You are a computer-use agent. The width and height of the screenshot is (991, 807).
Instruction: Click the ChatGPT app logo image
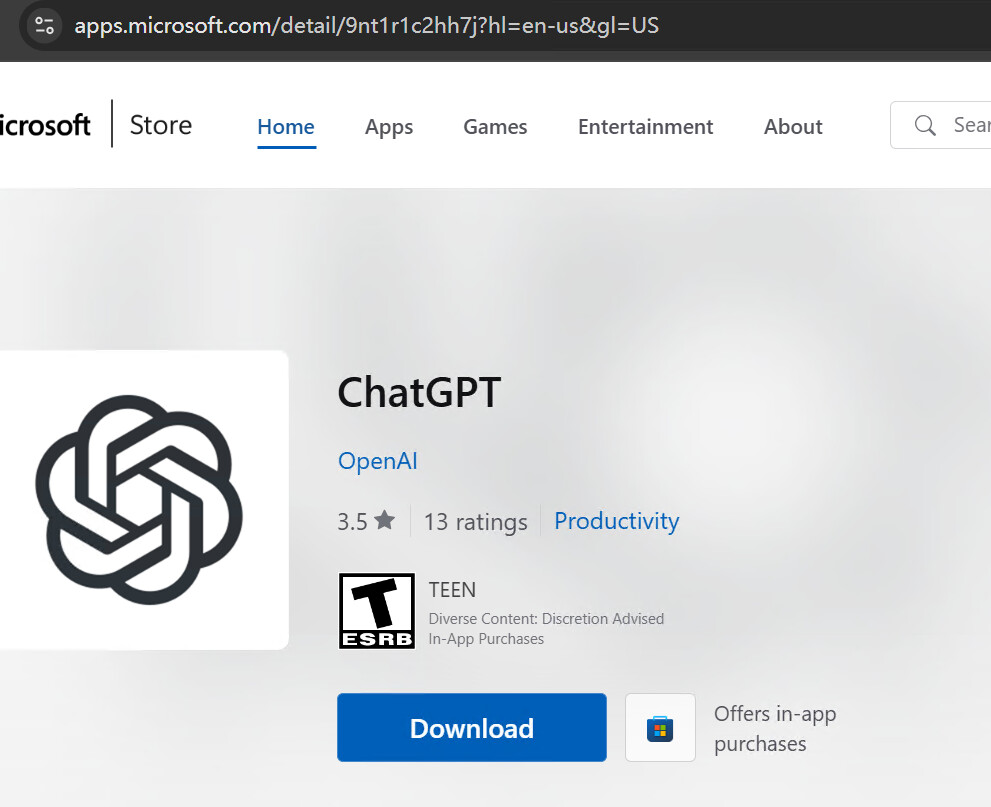point(142,500)
